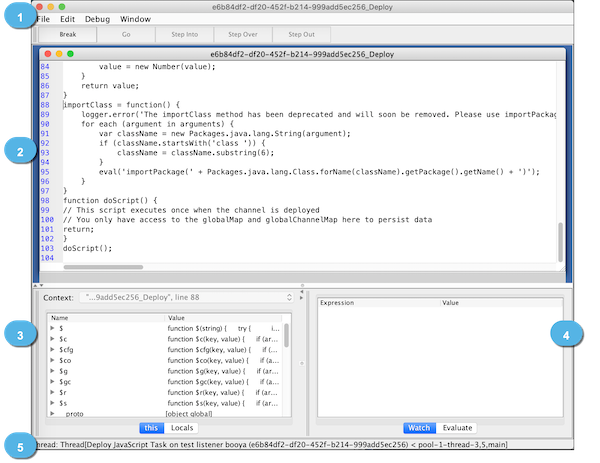Screen dimensions: 600x463
Task: Open the Edit menu
Action: pyautogui.click(x=67, y=19)
